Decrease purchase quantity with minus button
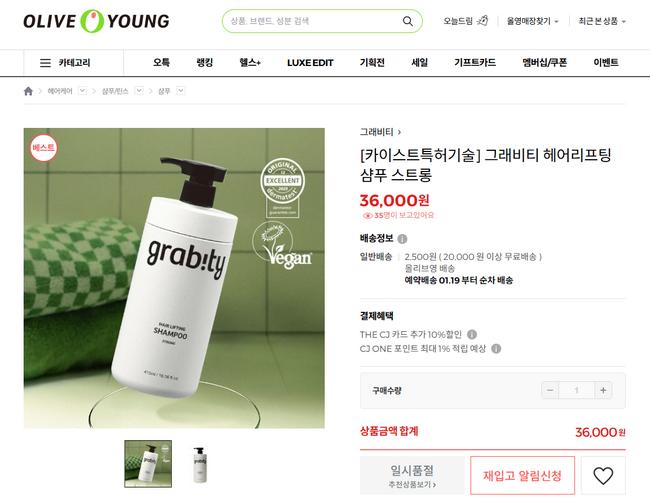The height and width of the screenshot is (501, 650). tap(550, 390)
